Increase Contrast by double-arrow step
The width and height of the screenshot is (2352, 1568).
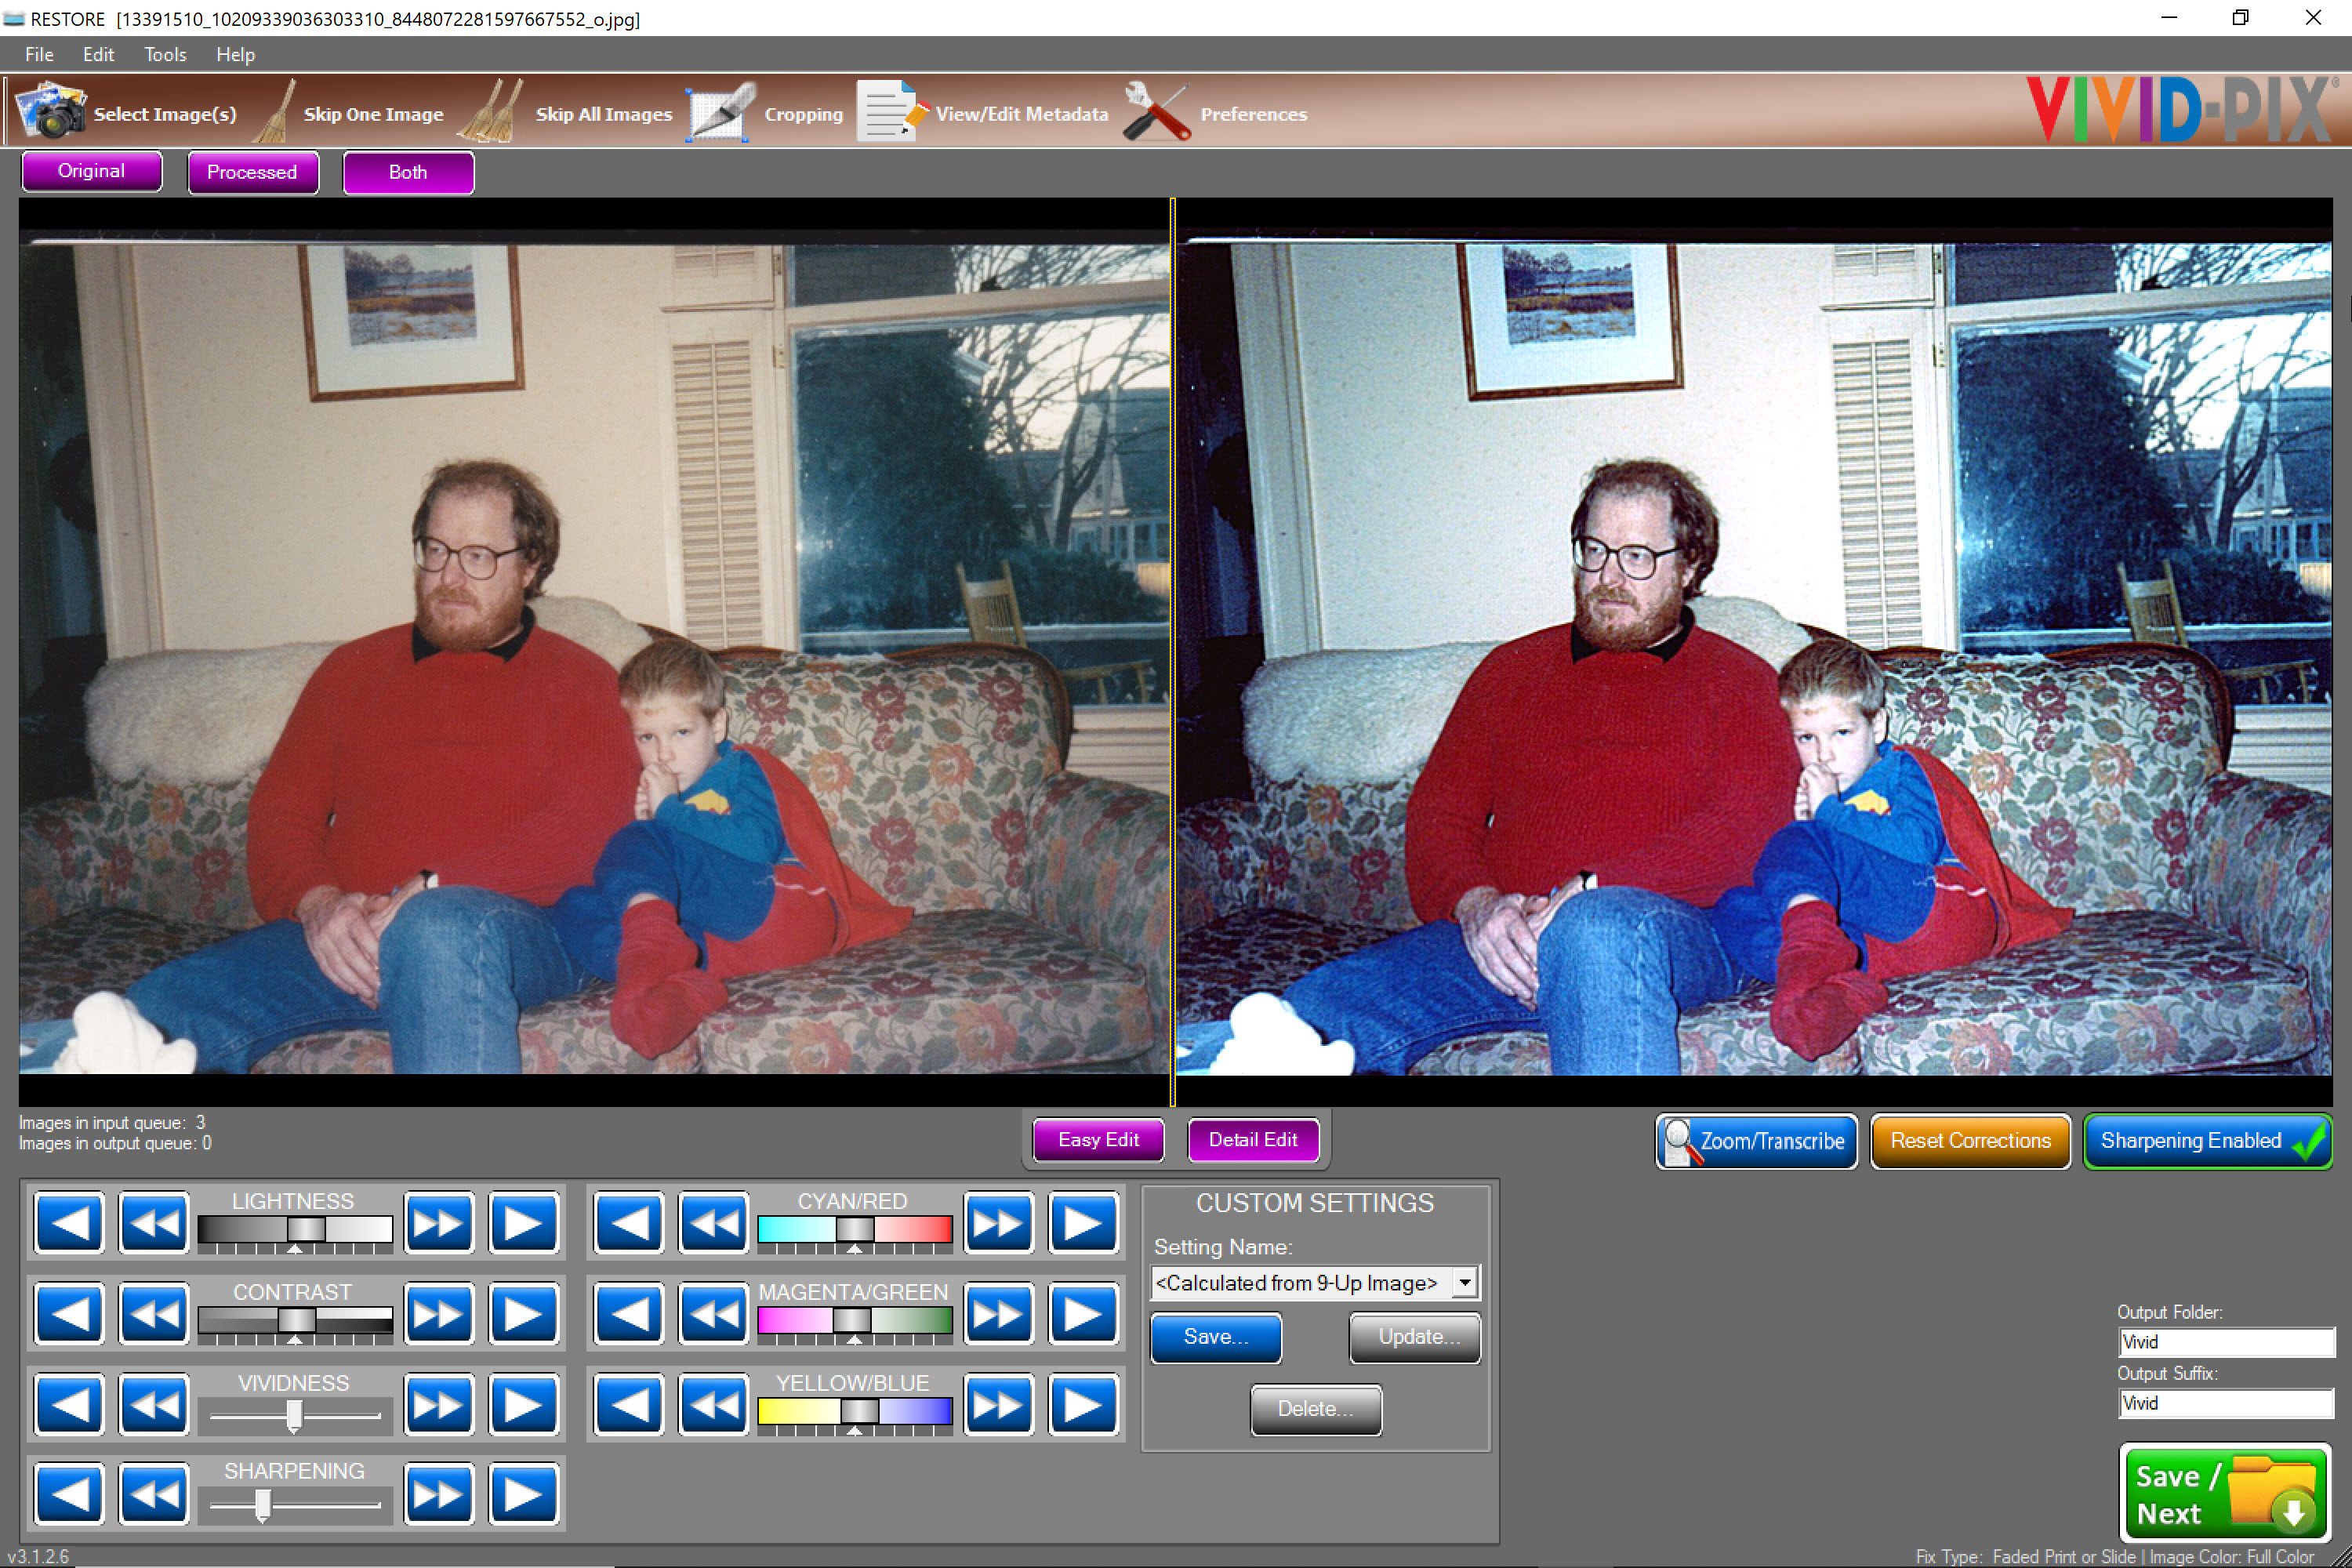pos(439,1313)
